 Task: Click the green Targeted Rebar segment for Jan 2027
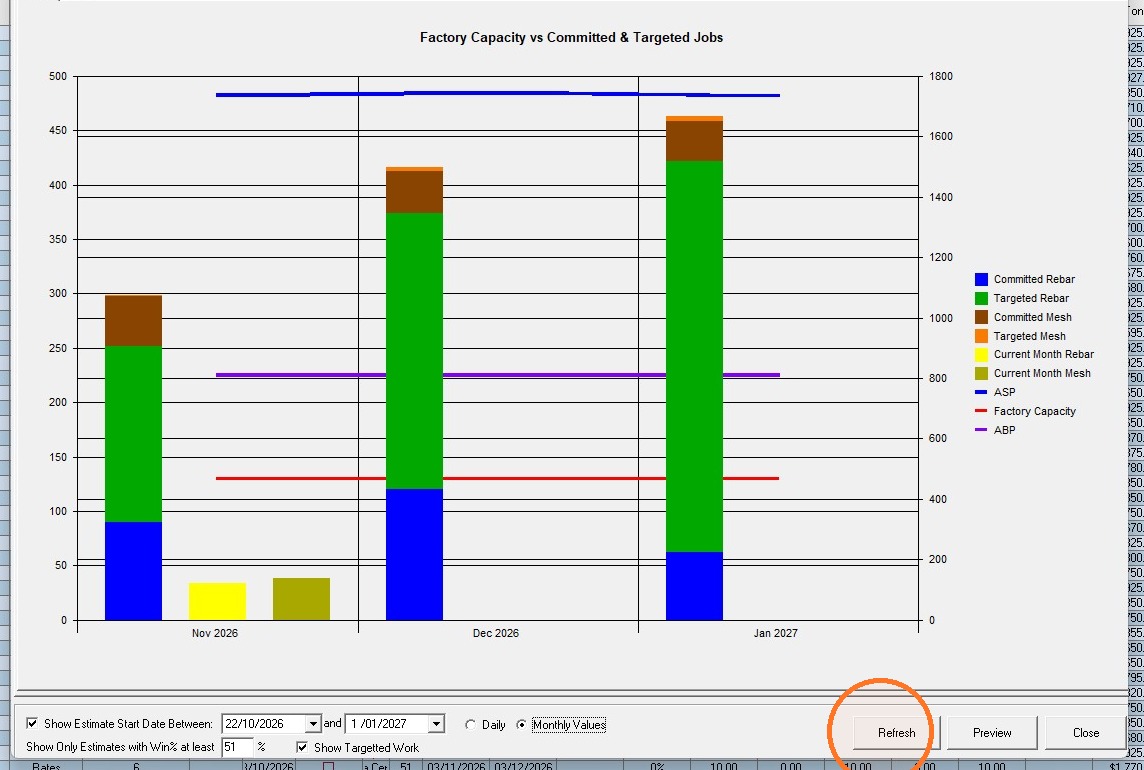click(695, 356)
